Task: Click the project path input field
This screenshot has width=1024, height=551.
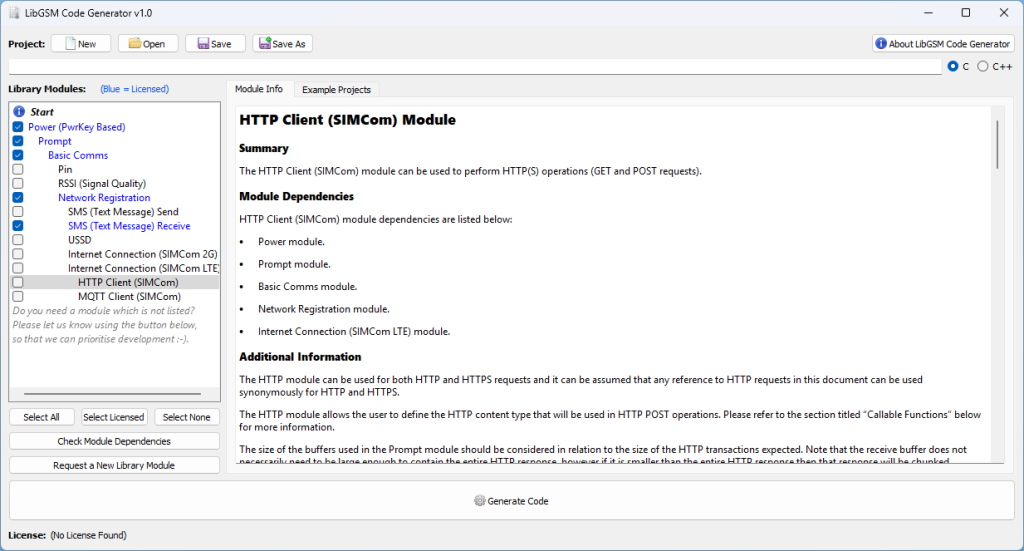Action: 475,67
